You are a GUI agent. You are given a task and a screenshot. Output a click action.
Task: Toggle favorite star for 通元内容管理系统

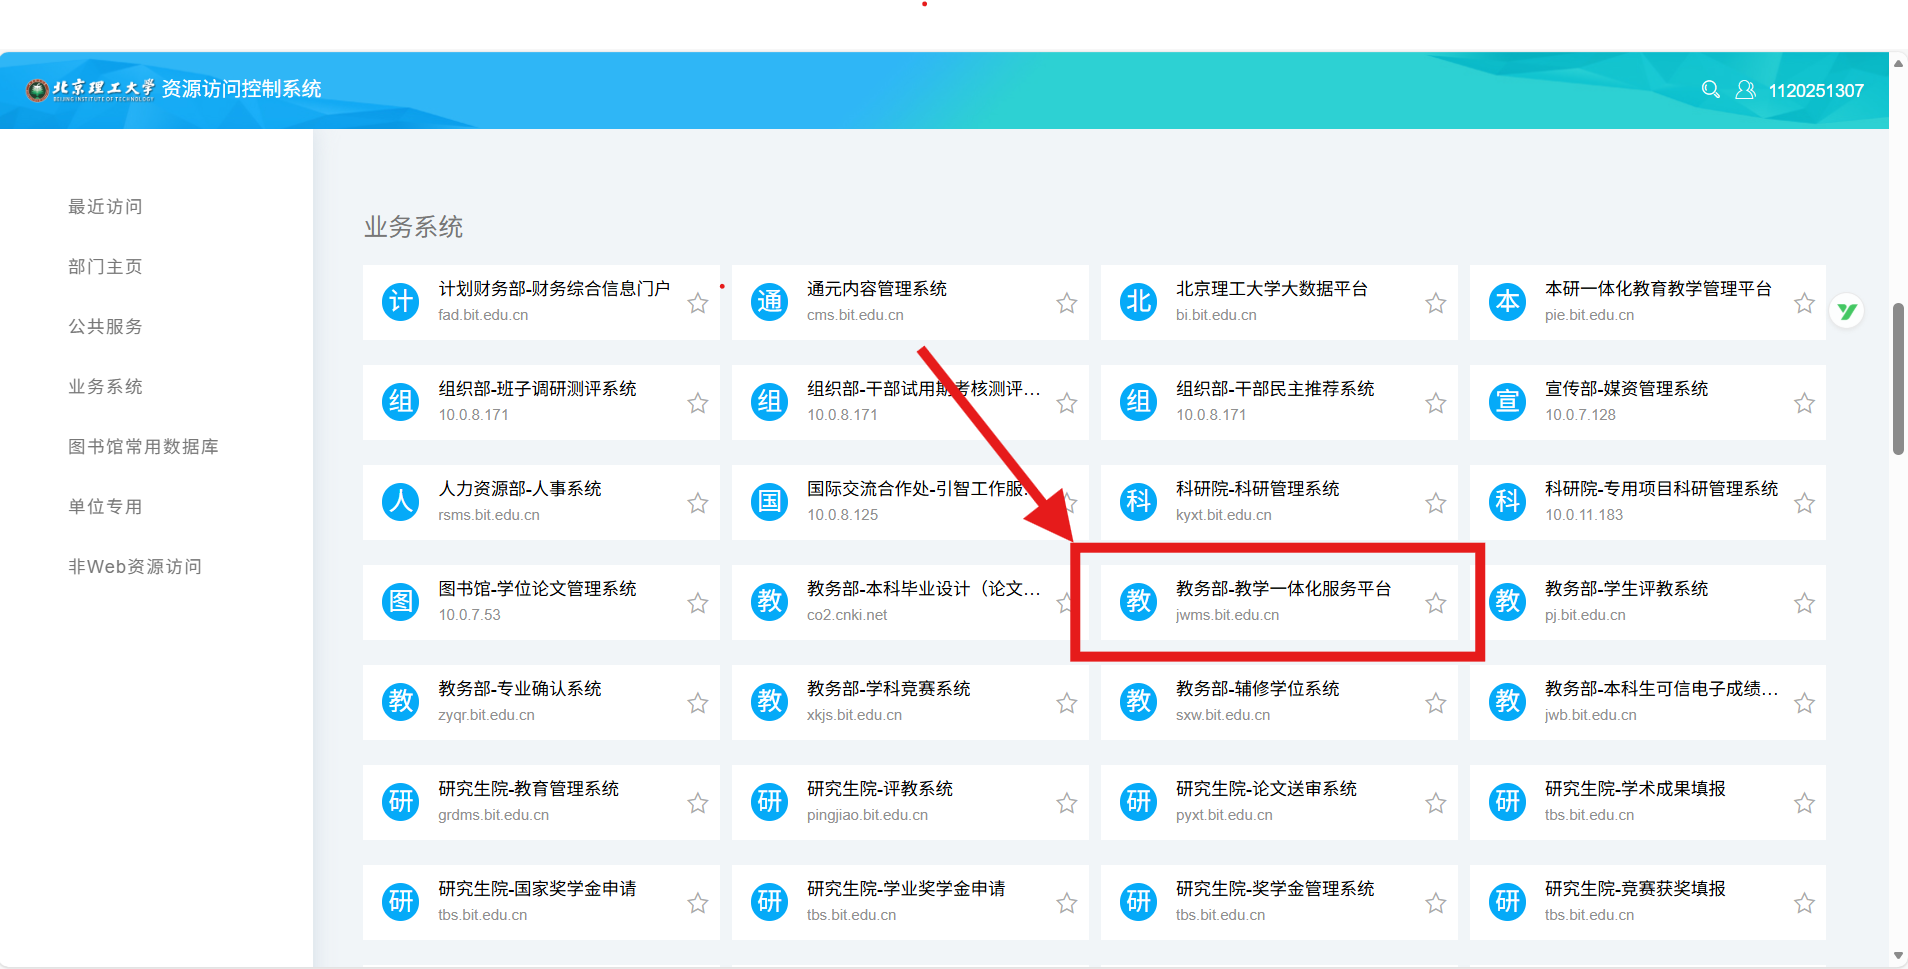click(1067, 303)
